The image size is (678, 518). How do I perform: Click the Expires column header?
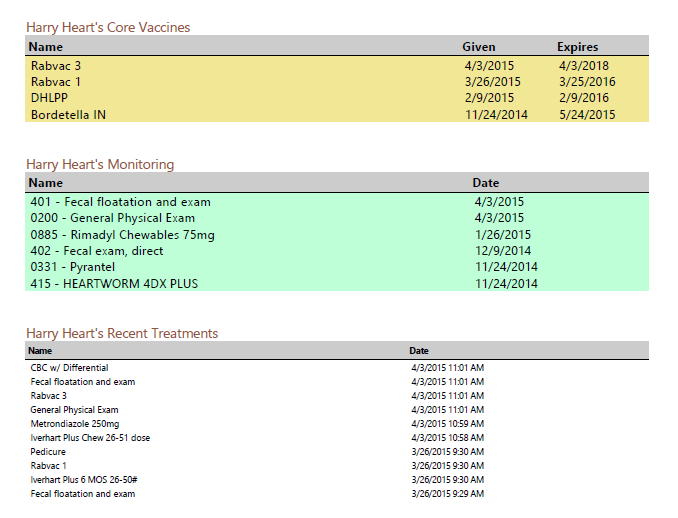click(577, 47)
